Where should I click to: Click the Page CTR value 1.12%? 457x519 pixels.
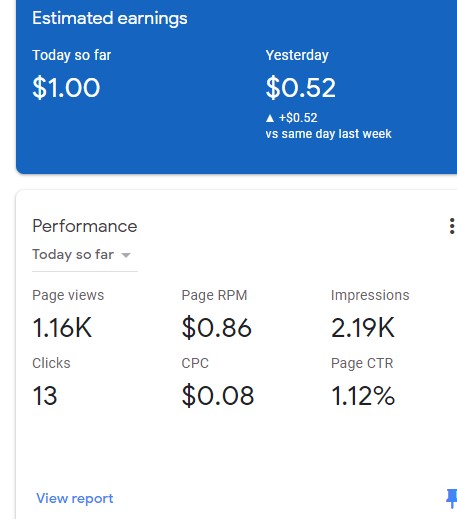point(363,396)
